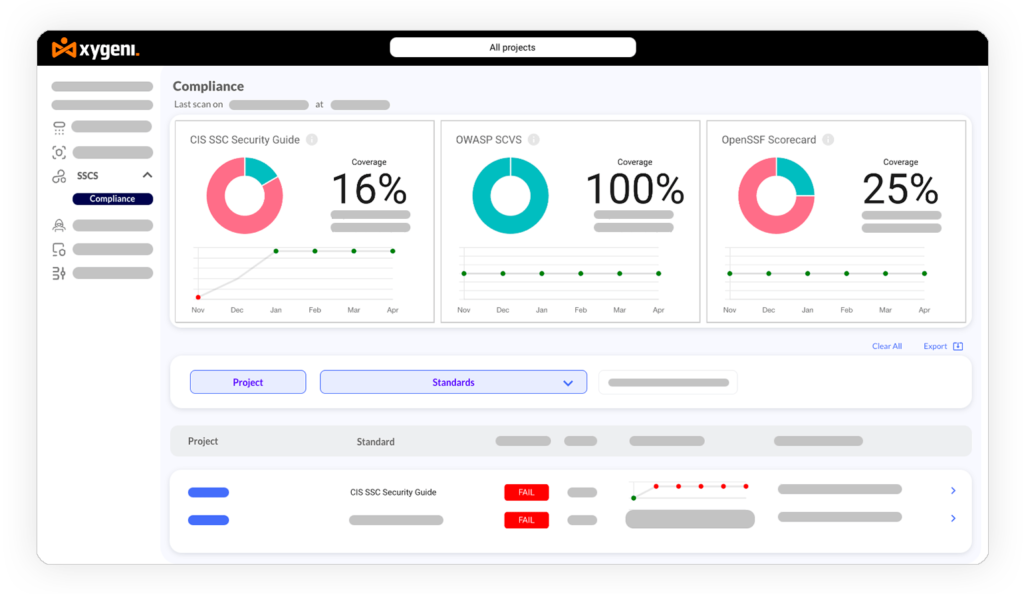Image resolution: width=1024 pixels, height=594 pixels.
Task: Show info for OpenSSF Scorecard
Action: (828, 140)
